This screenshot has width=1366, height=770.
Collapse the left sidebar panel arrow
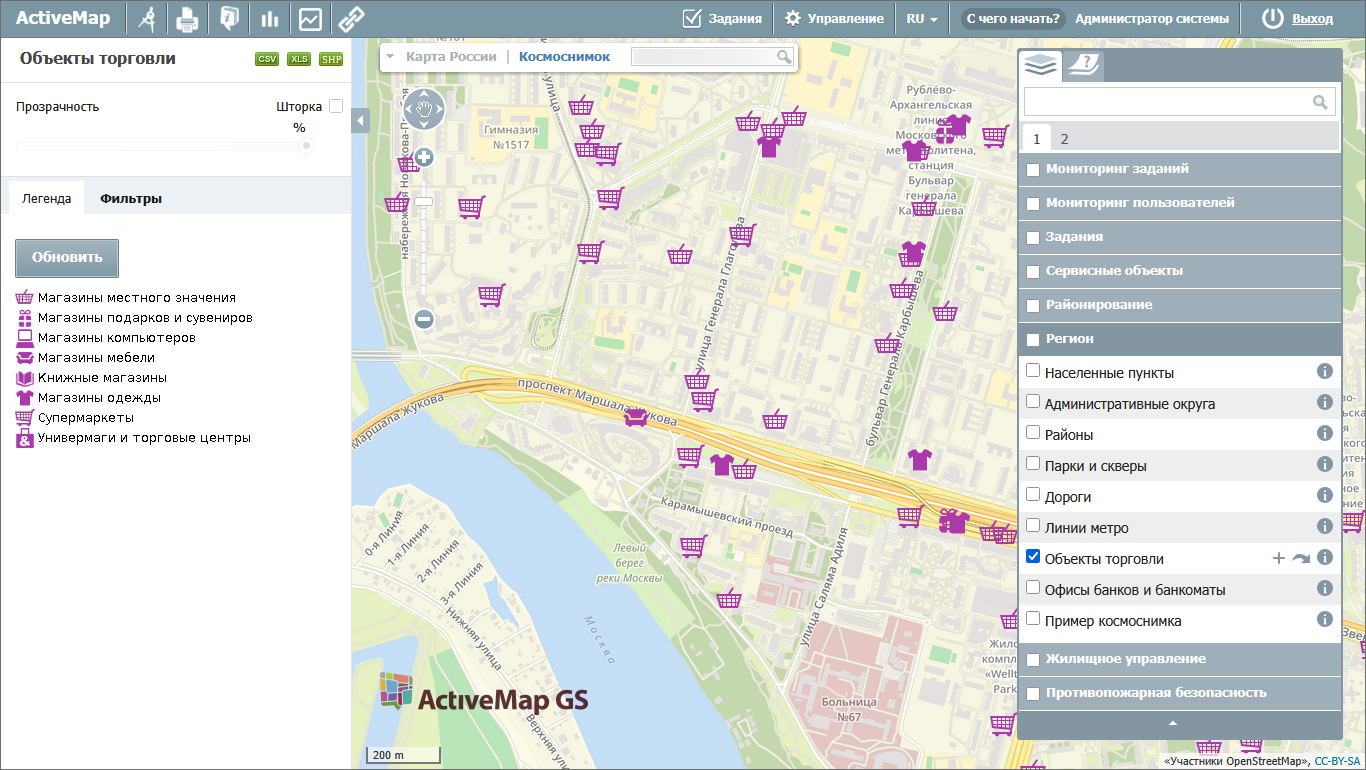[361, 120]
